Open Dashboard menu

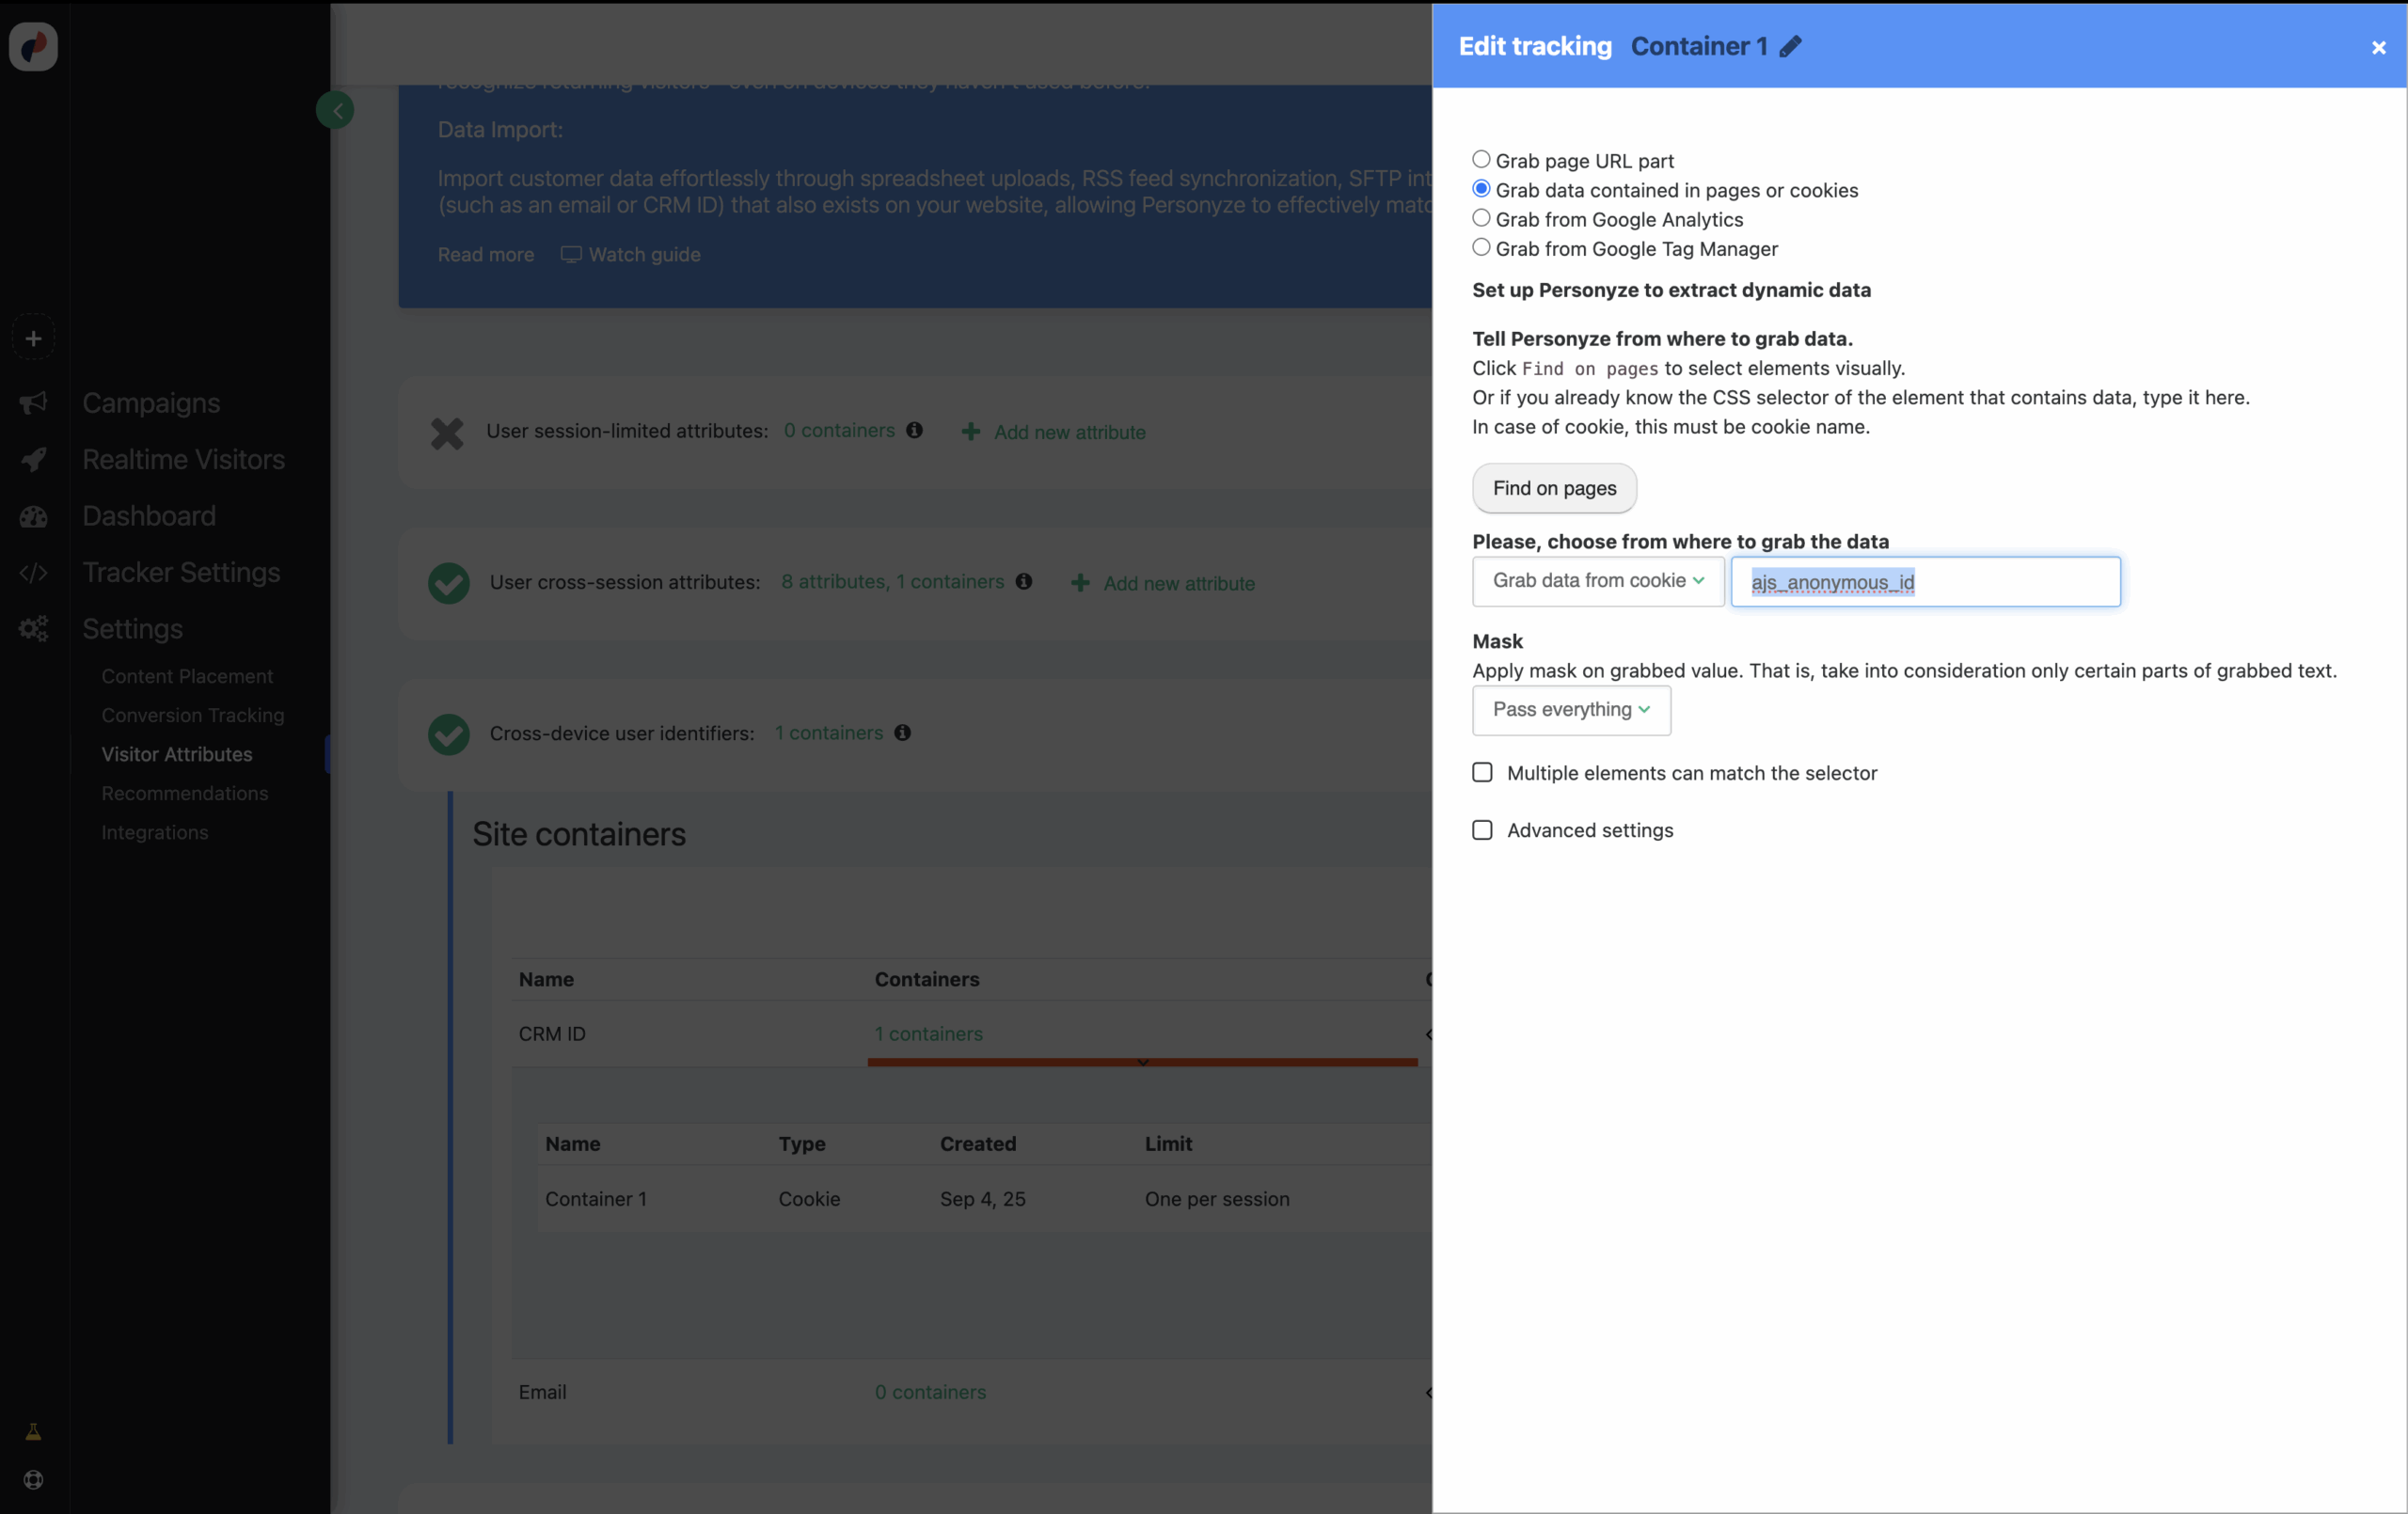(x=149, y=516)
